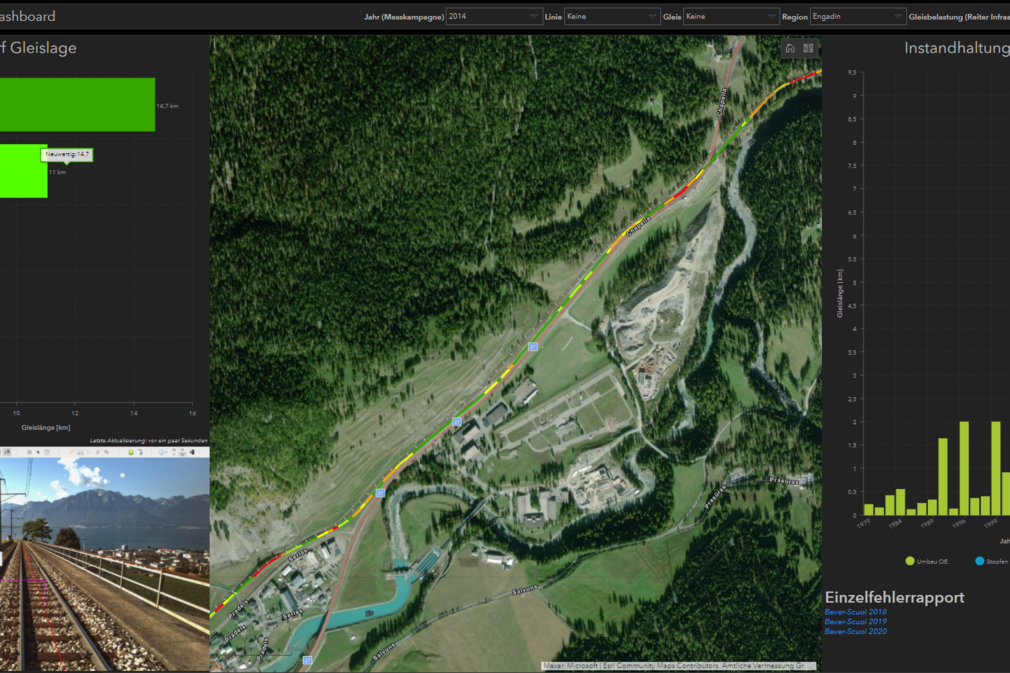Click the blue curved-arrow icon in viewer toolbar
1010x673 pixels.
[141, 452]
